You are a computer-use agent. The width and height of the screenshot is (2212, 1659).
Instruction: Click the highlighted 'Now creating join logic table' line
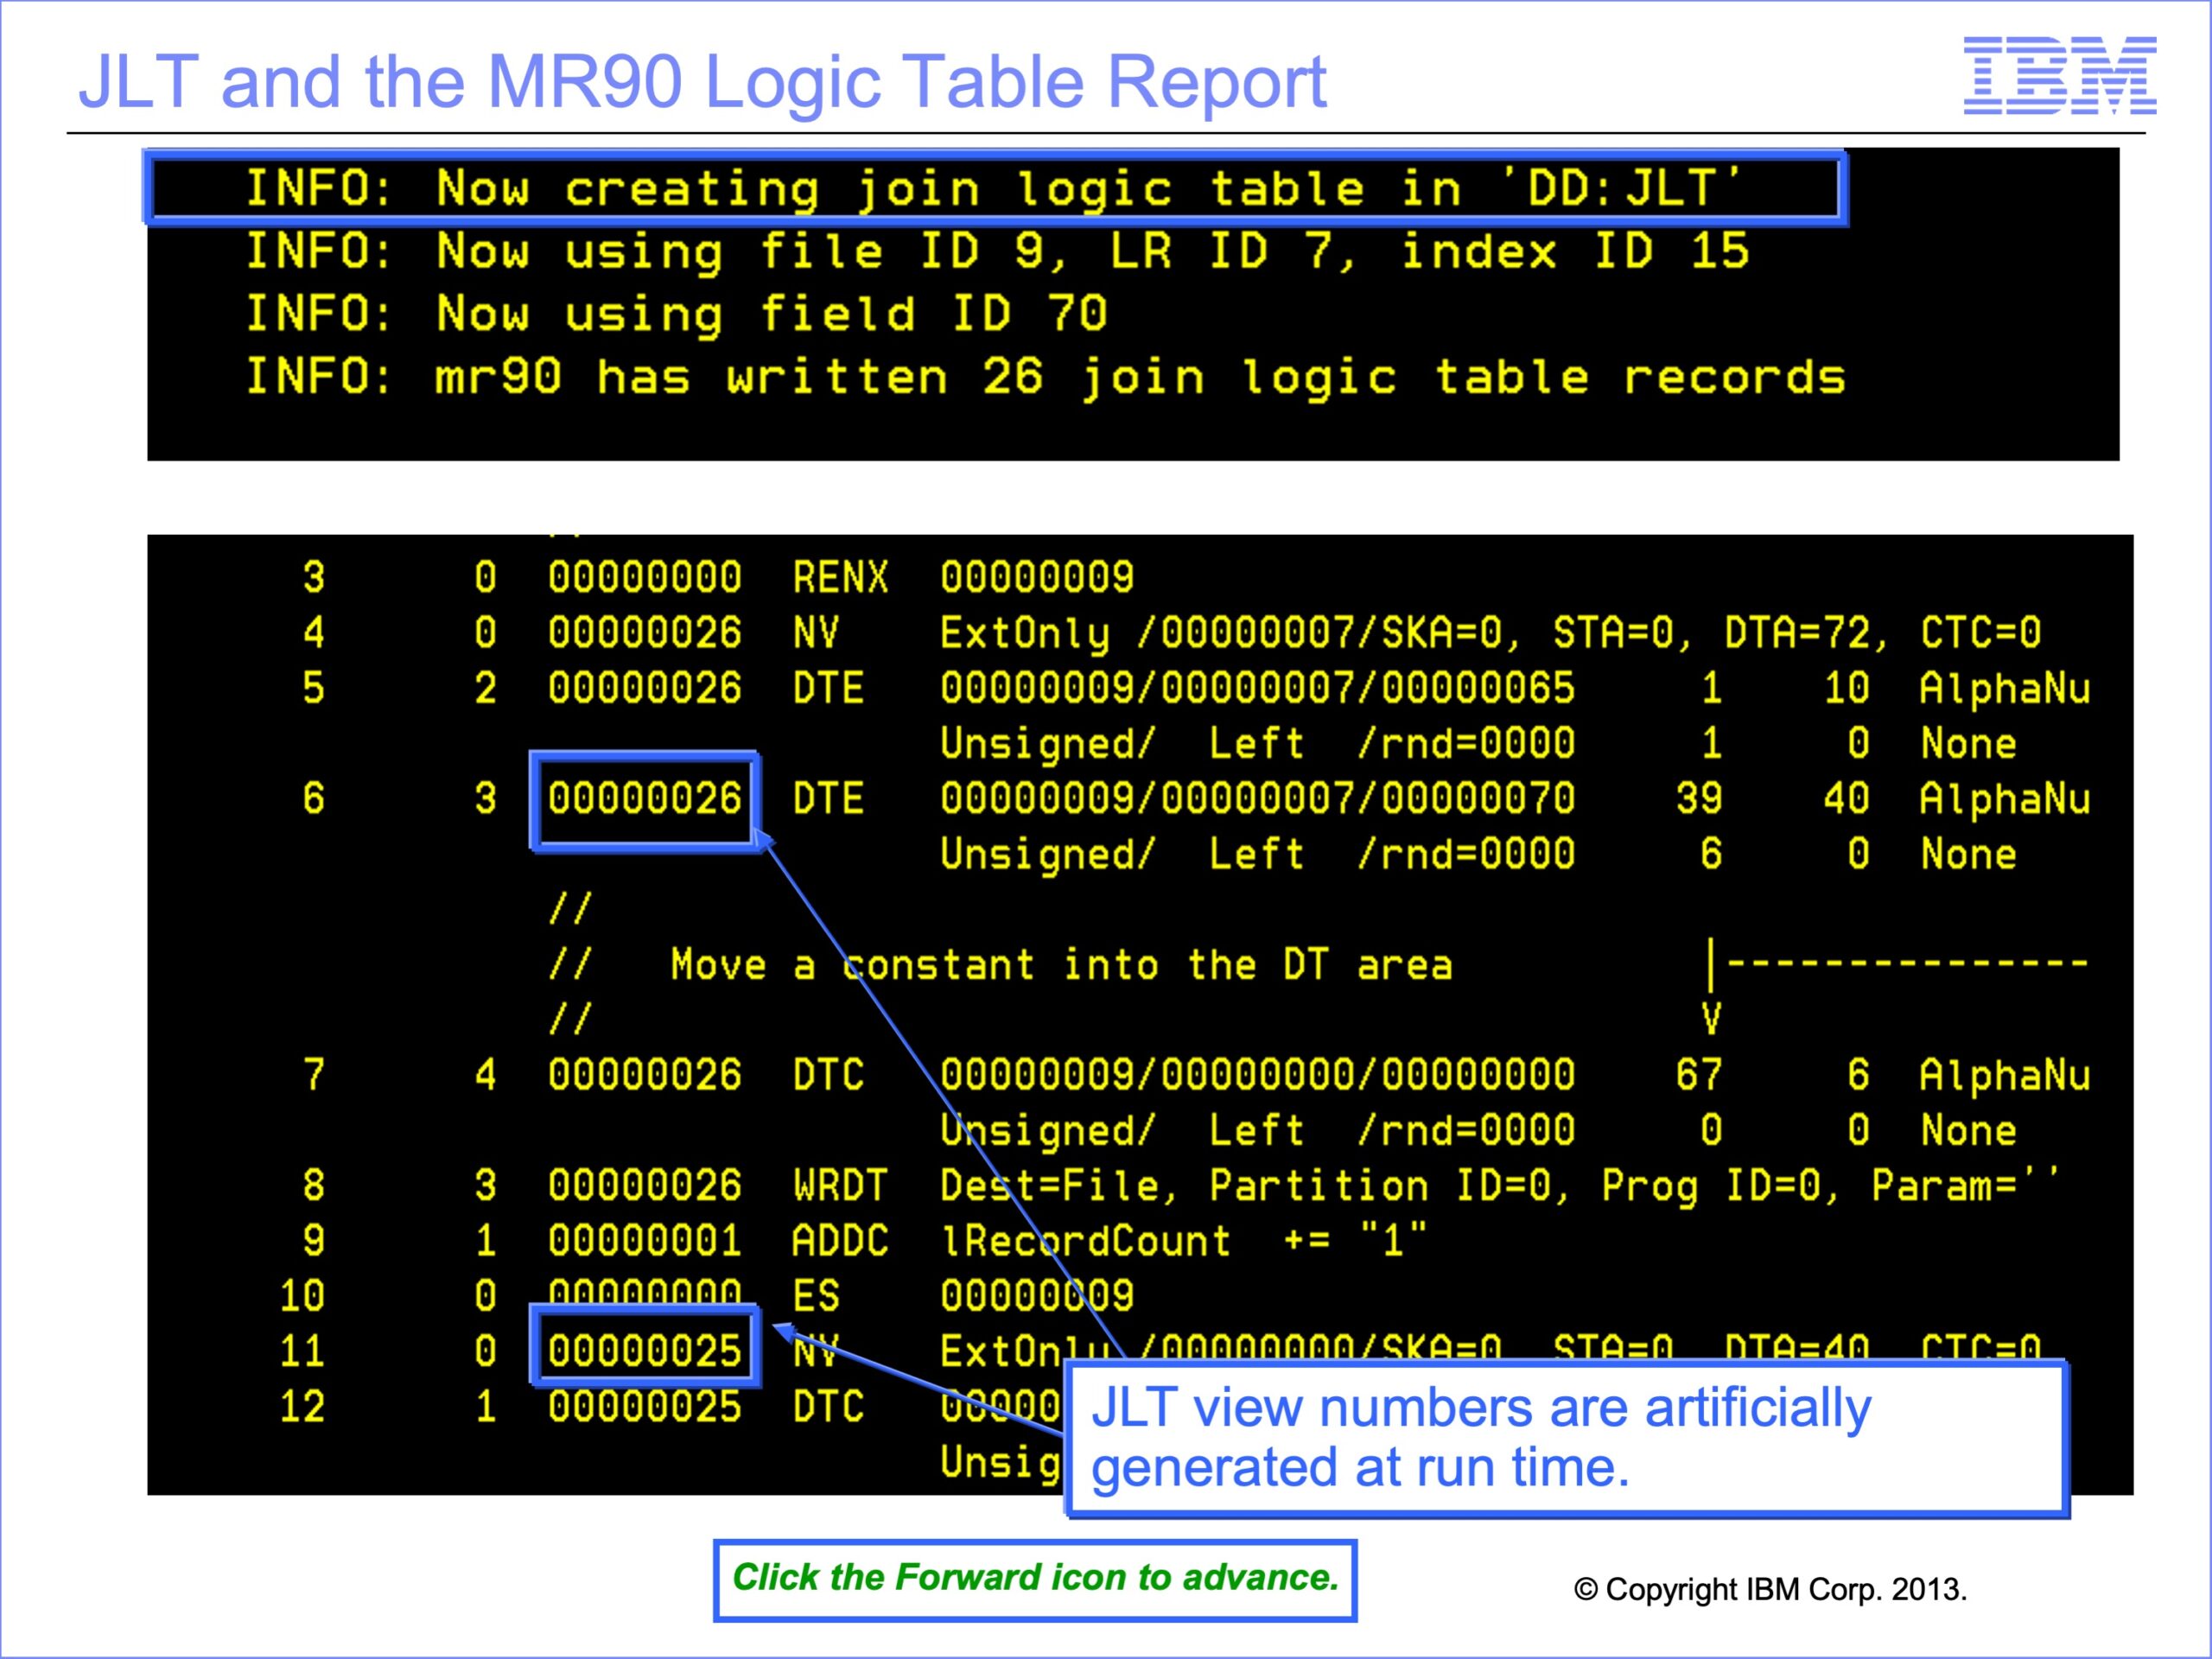[993, 188]
